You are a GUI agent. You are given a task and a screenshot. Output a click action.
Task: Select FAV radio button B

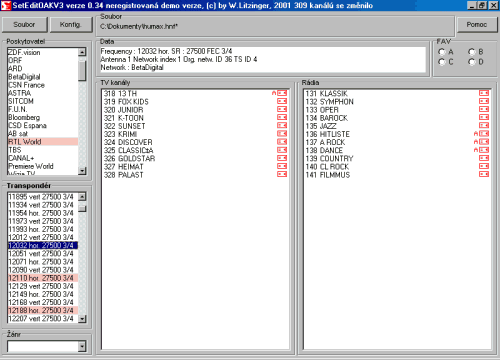coord(472,52)
